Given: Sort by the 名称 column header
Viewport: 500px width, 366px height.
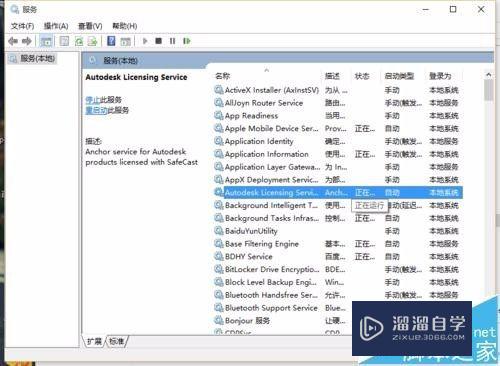Looking at the screenshot, I should (x=223, y=76).
